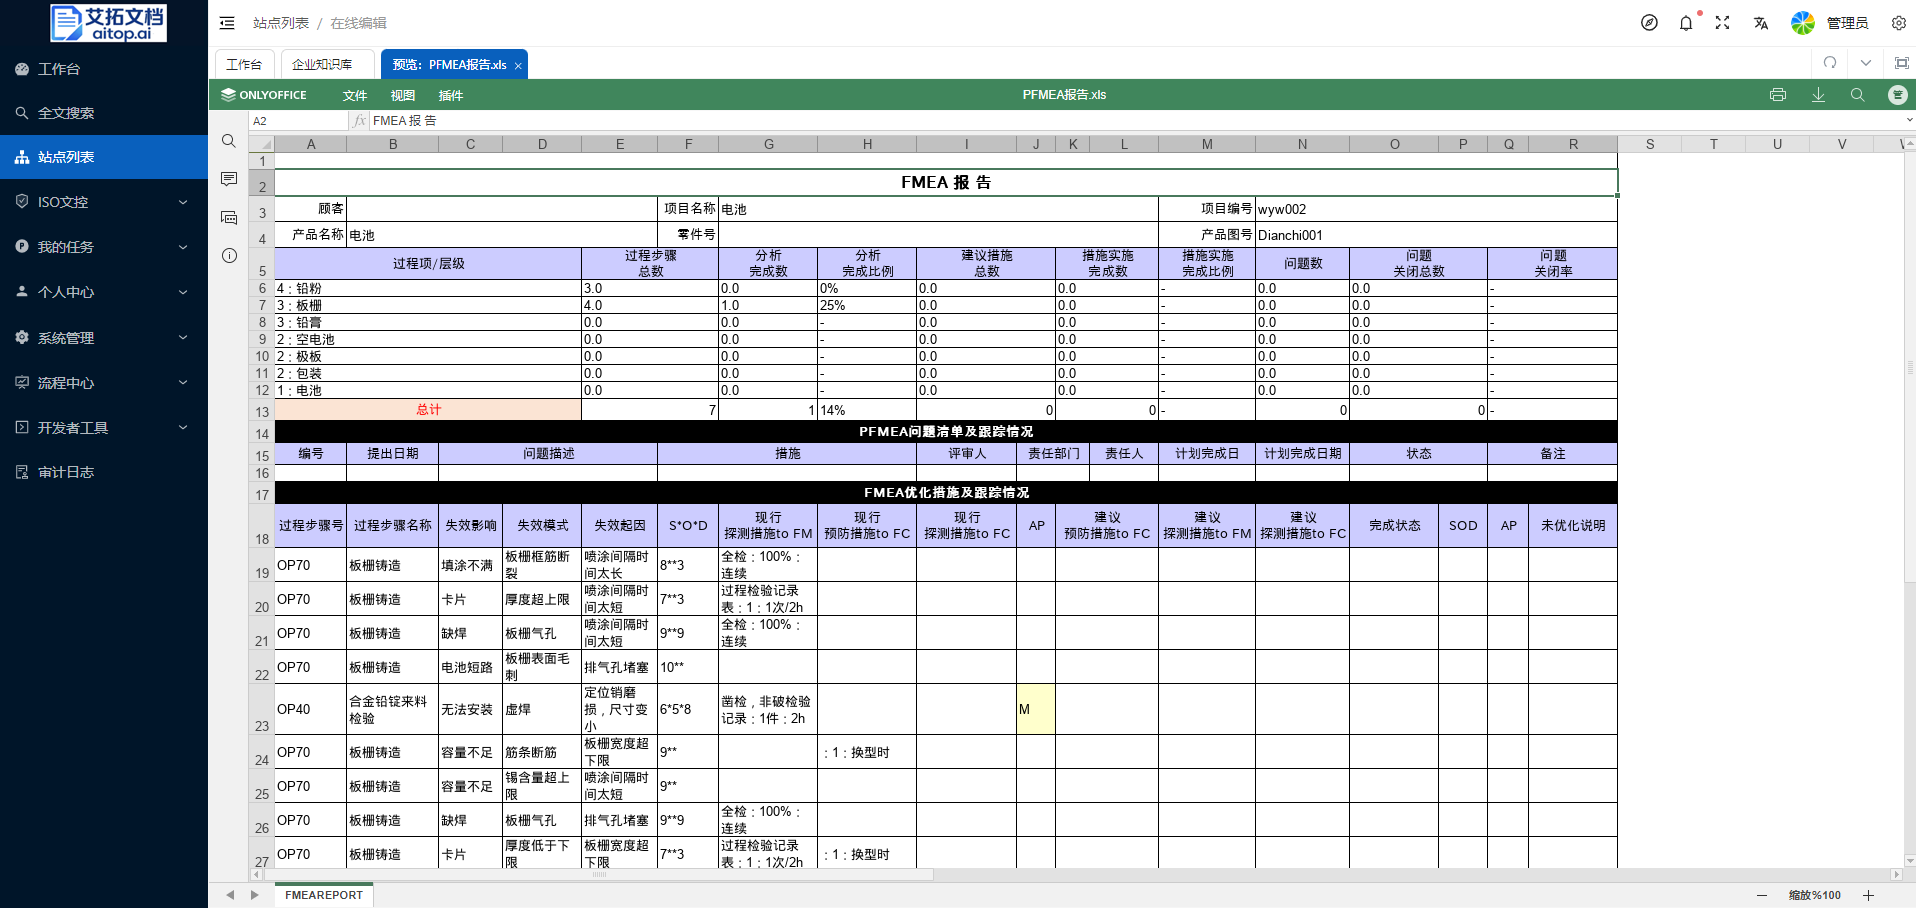Click the language translation icon
The width and height of the screenshot is (1916, 908).
[1760, 23]
